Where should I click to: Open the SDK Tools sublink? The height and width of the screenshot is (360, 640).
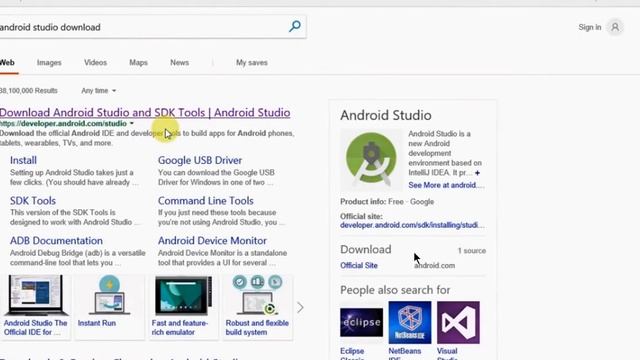pos(33,201)
